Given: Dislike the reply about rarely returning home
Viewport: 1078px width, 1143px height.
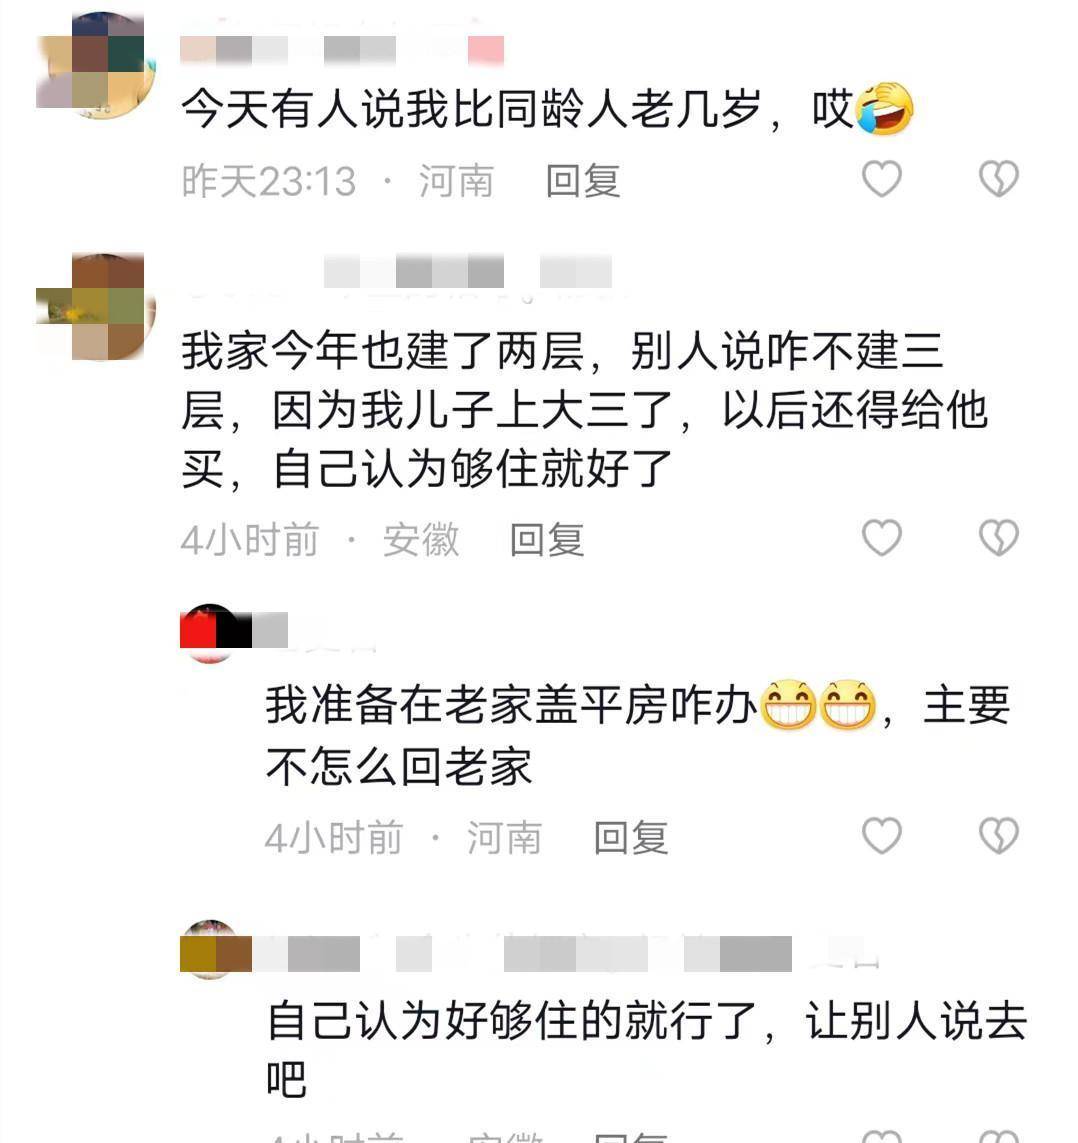Looking at the screenshot, I should coord(998,835).
